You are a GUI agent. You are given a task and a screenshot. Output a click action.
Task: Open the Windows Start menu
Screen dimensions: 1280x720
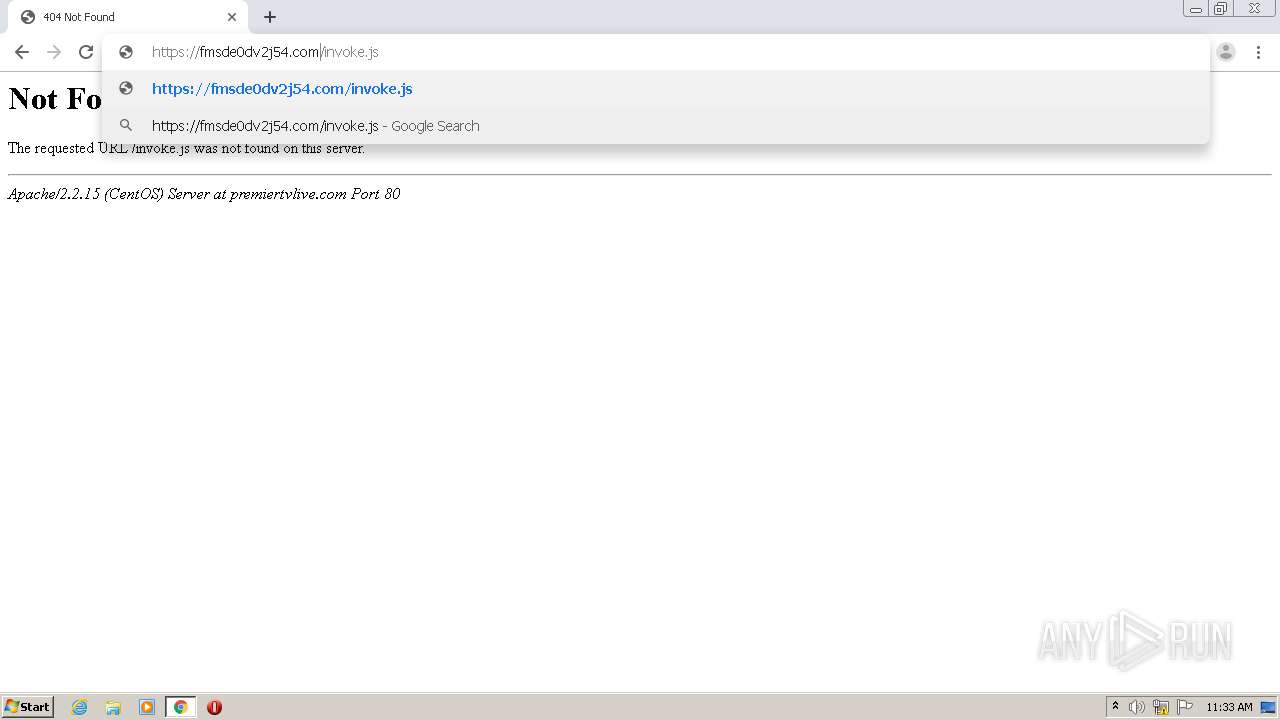[27, 707]
